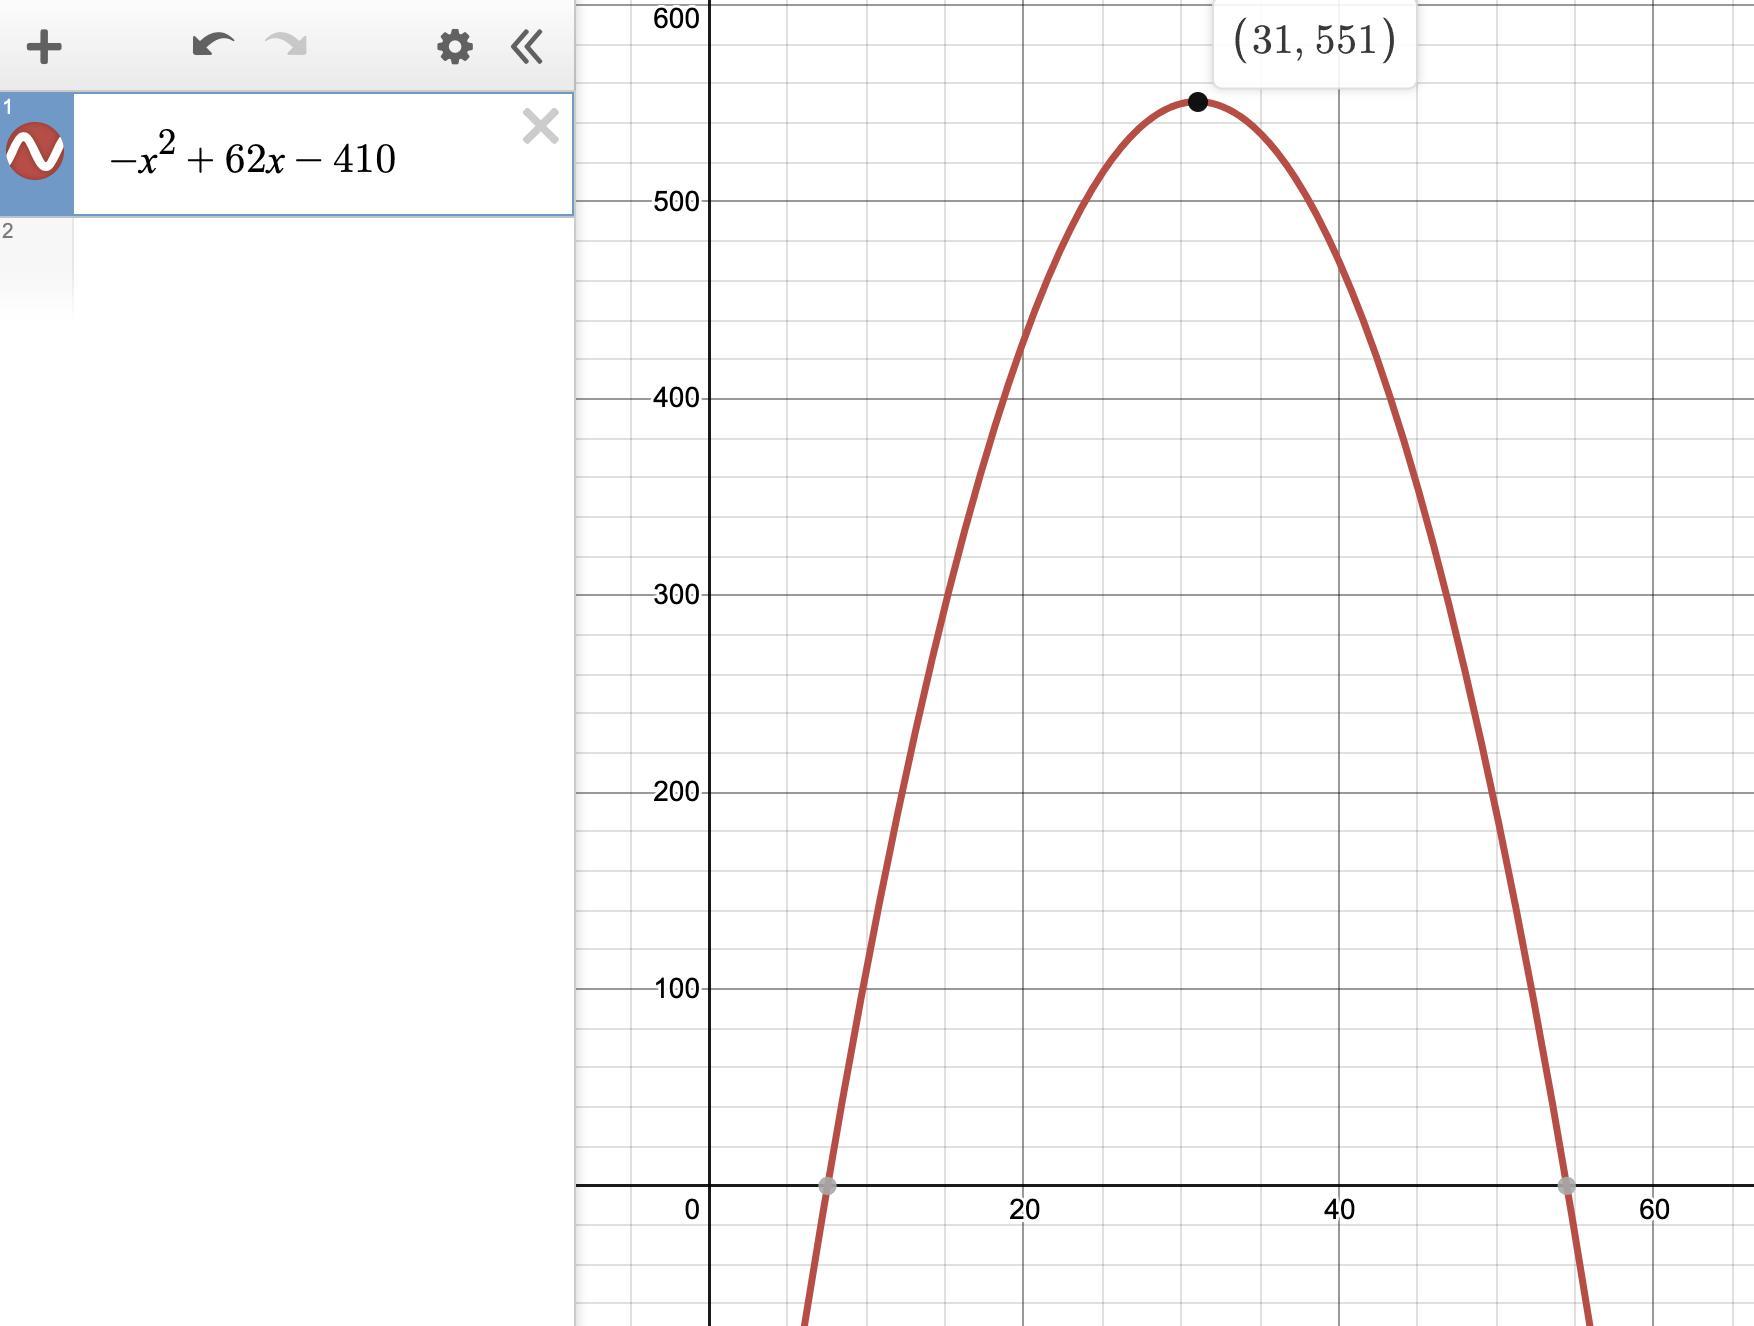Image resolution: width=1754 pixels, height=1326 pixels.
Task: Undo the last action
Action: (213, 45)
